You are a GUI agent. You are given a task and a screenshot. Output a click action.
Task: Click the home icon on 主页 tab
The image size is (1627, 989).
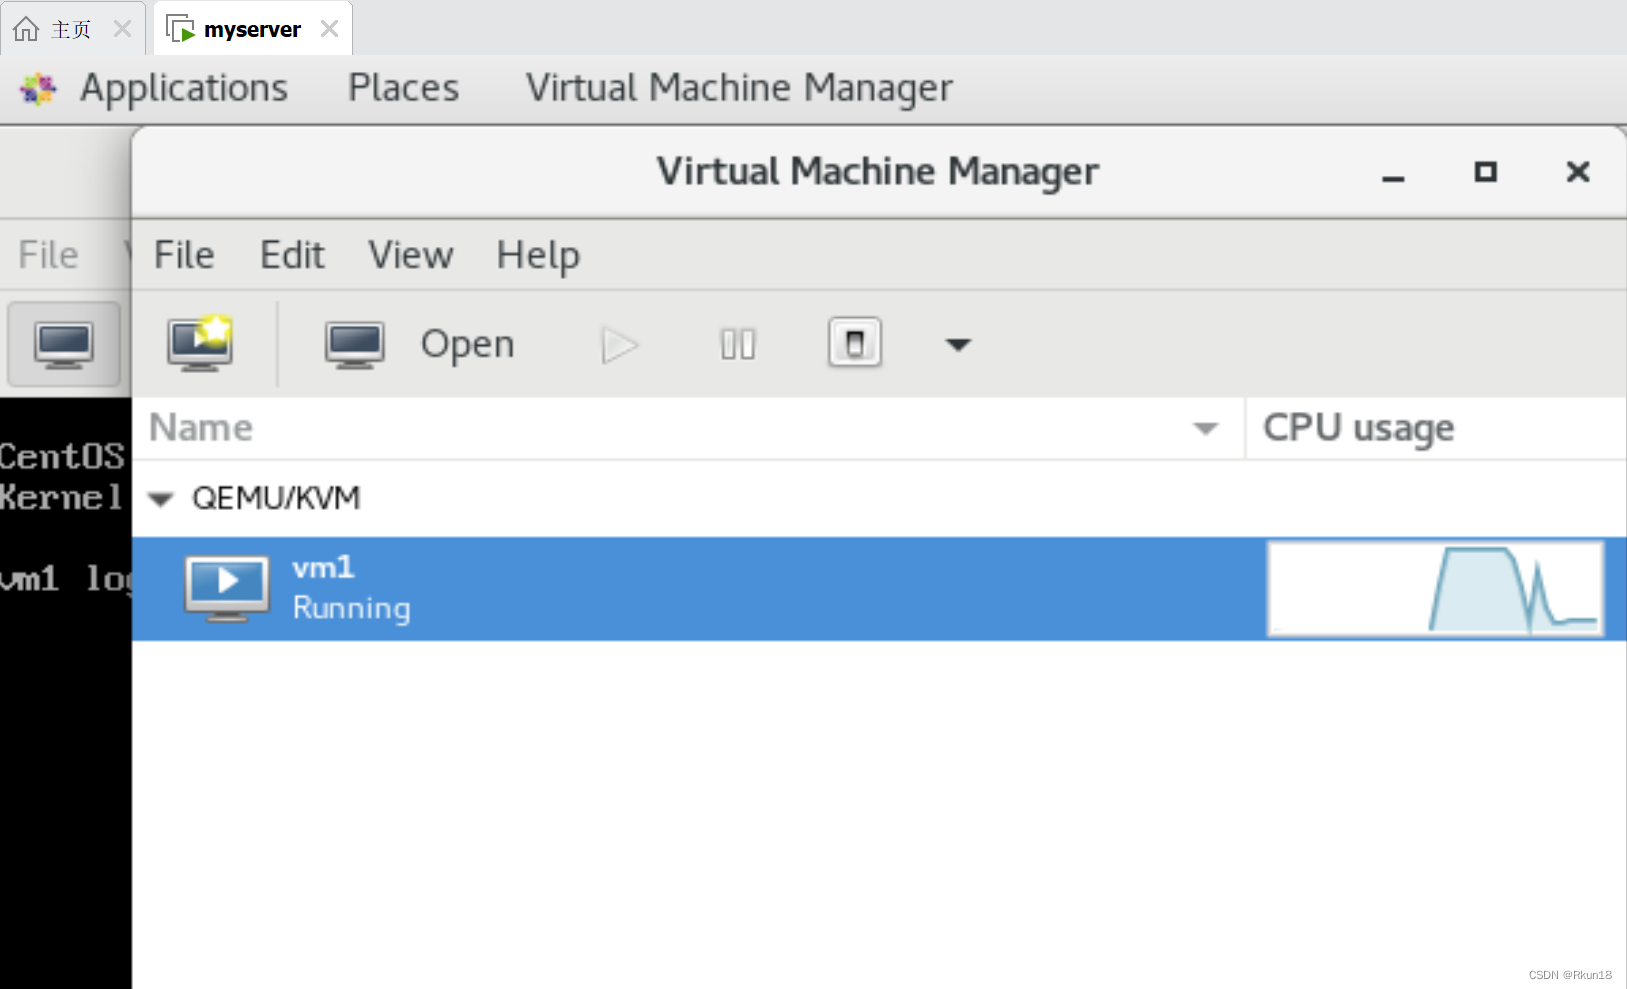26,29
